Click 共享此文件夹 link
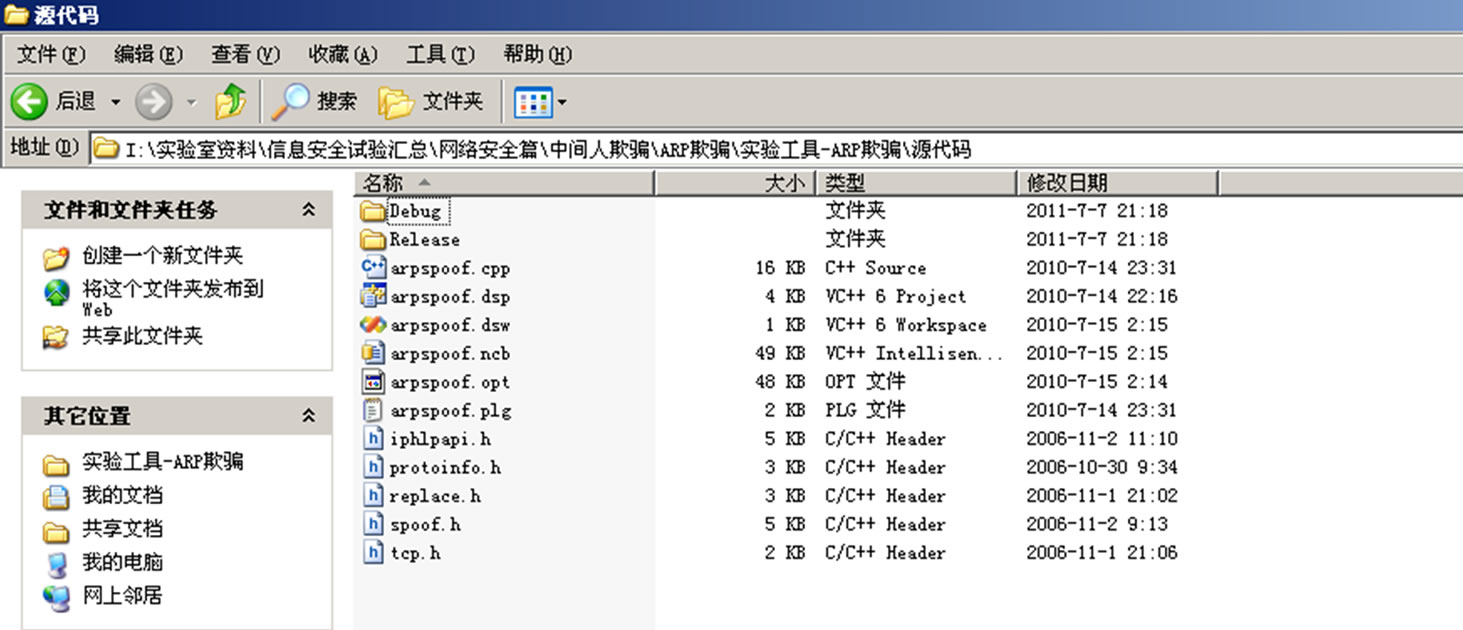 tap(142, 336)
